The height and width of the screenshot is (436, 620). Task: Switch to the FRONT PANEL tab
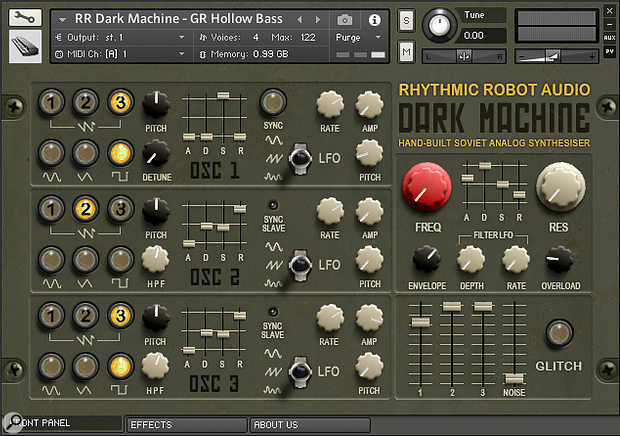[63, 423]
